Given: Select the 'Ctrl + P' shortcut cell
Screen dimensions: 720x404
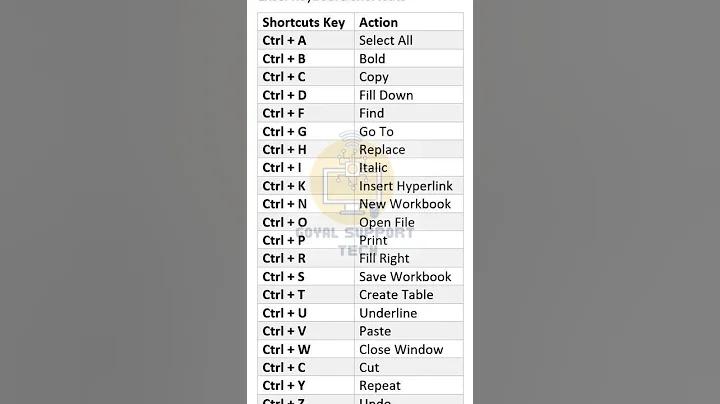Looking at the screenshot, I should pos(306,240).
